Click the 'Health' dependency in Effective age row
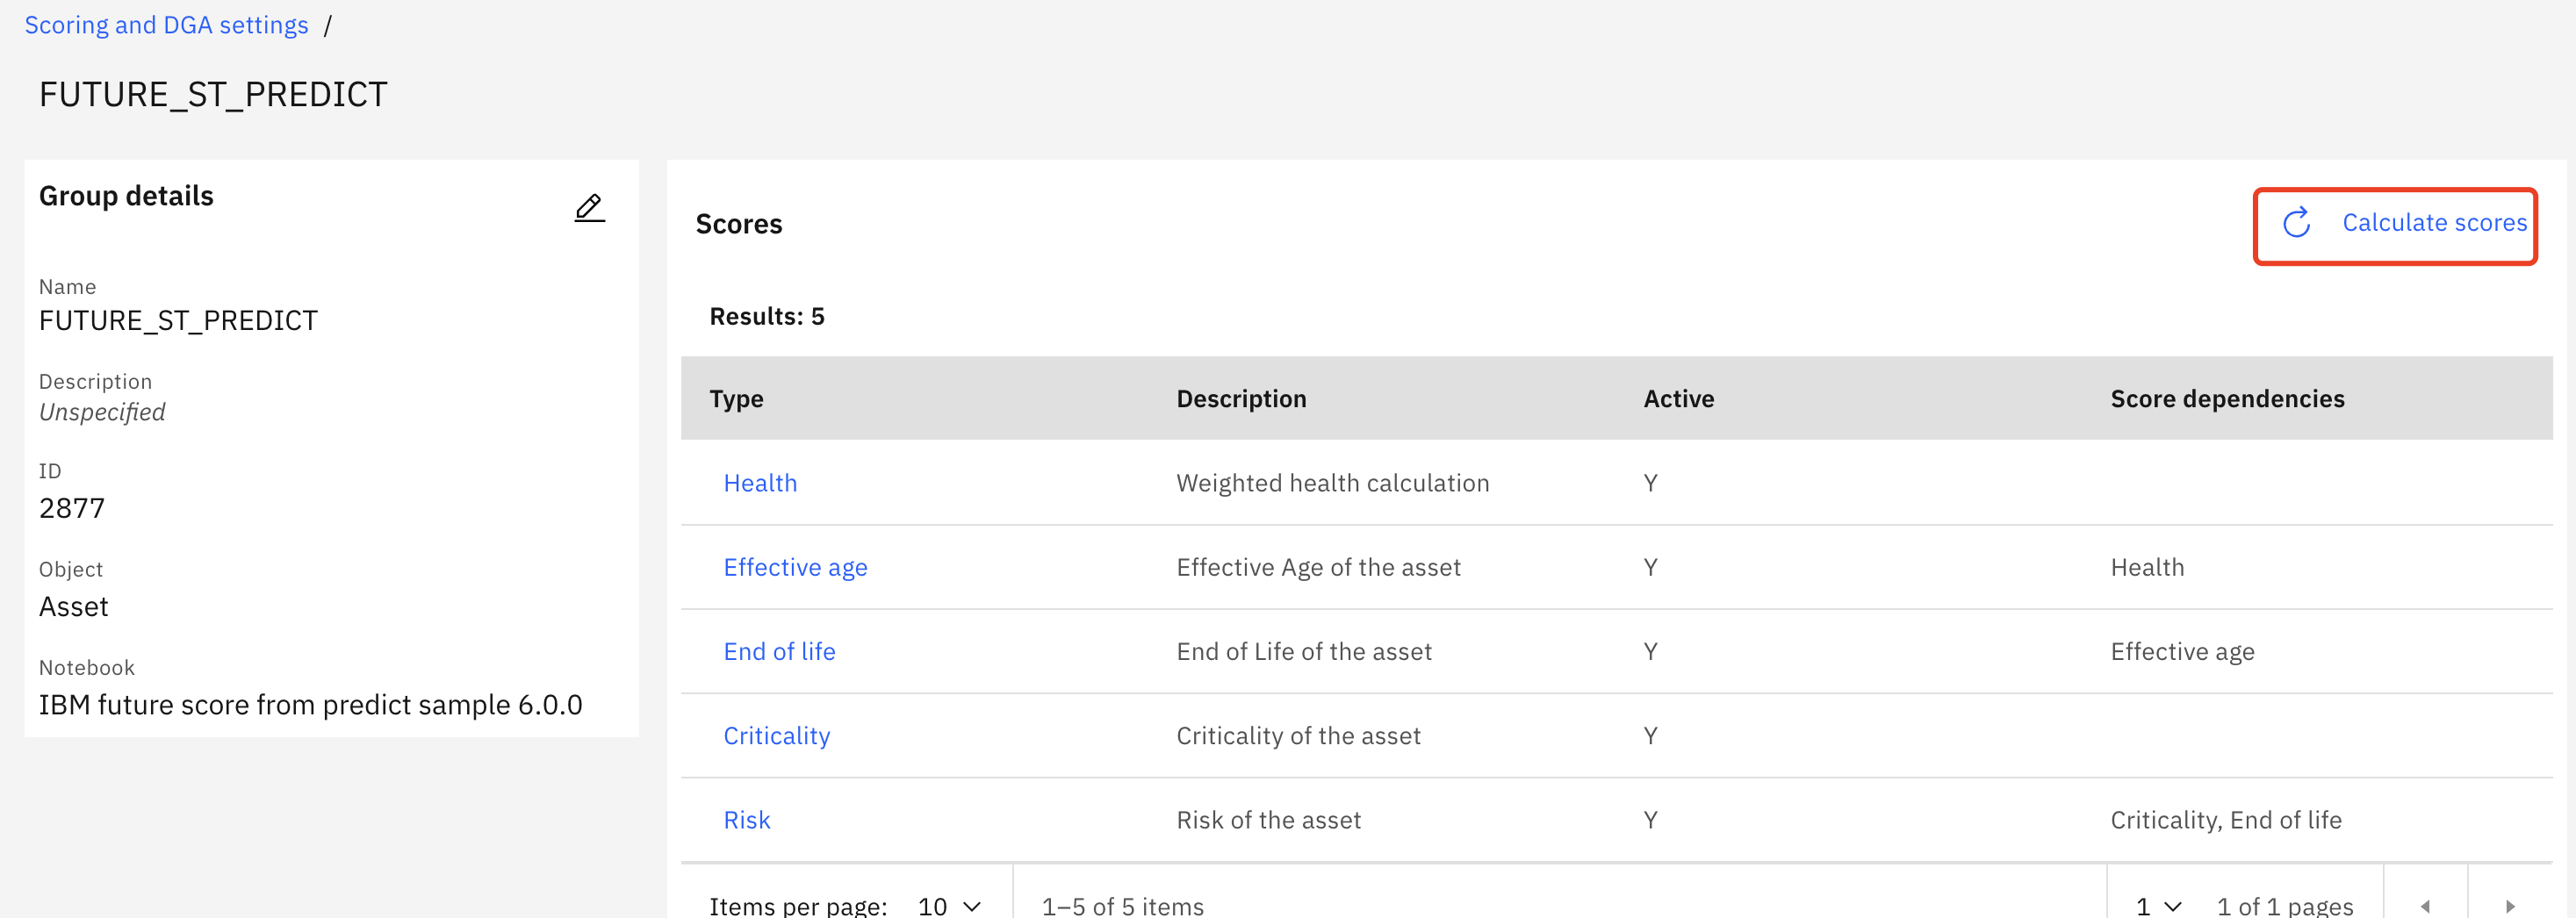2576x918 pixels. tap(2147, 567)
